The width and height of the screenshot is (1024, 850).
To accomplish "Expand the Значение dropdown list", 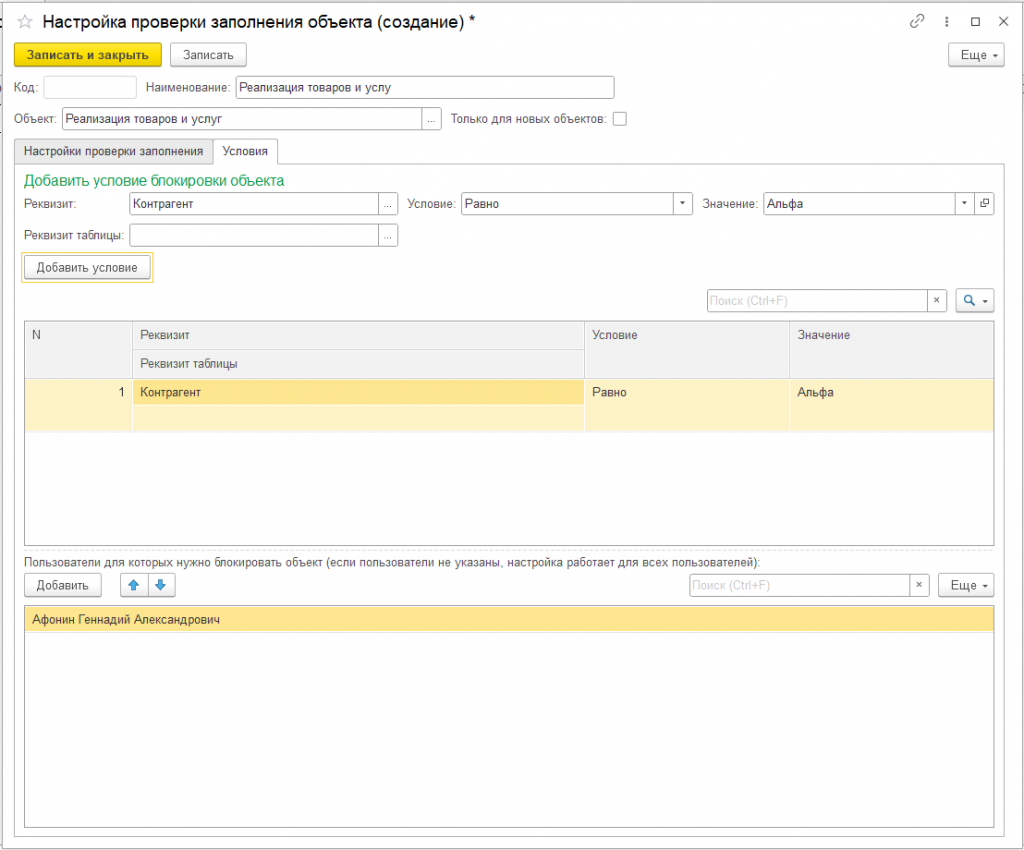I will [x=964, y=203].
